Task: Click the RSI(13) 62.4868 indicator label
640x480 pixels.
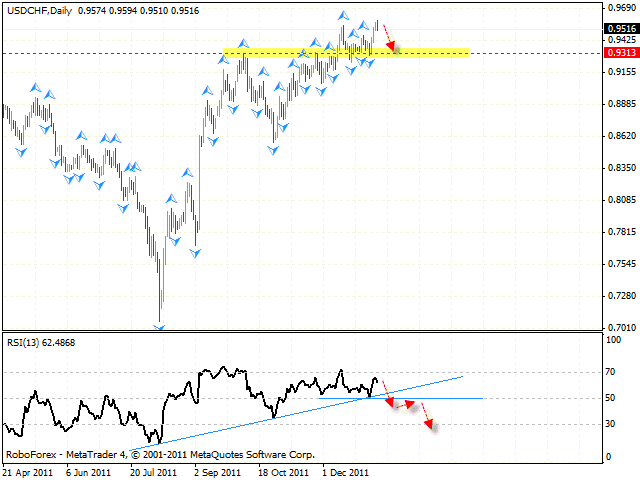Action: [41, 342]
